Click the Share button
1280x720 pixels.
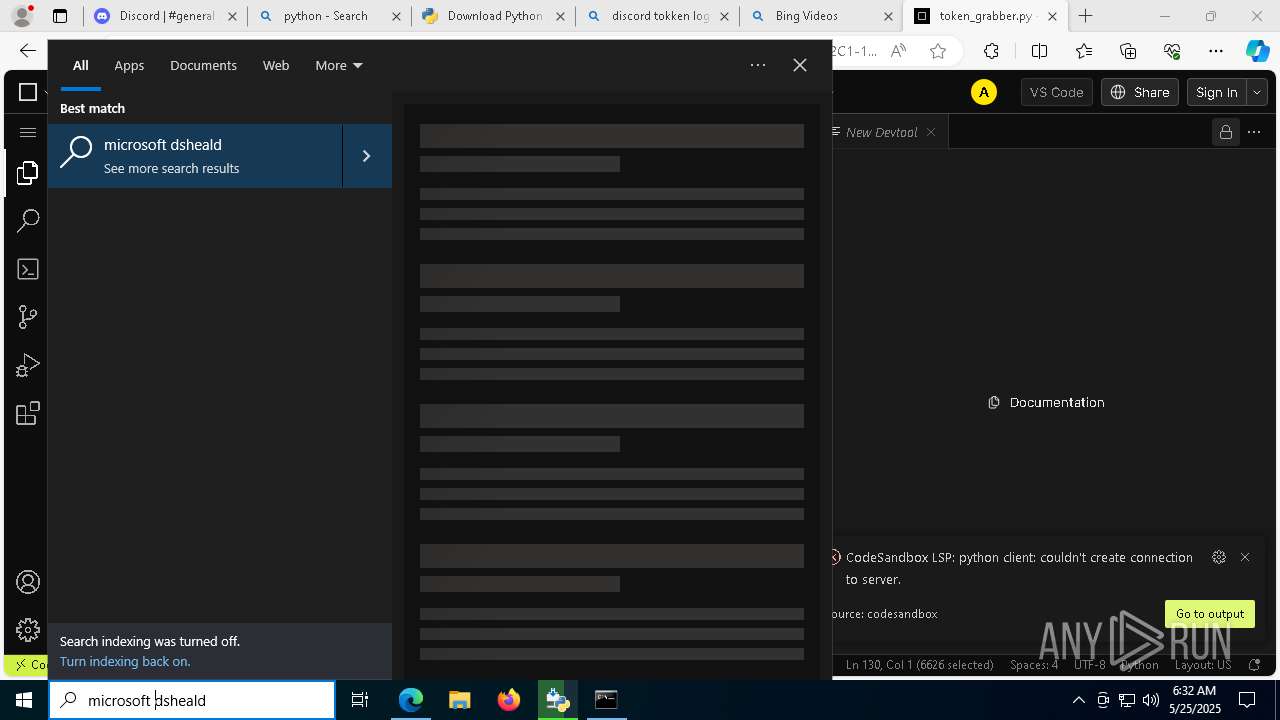click(1139, 92)
